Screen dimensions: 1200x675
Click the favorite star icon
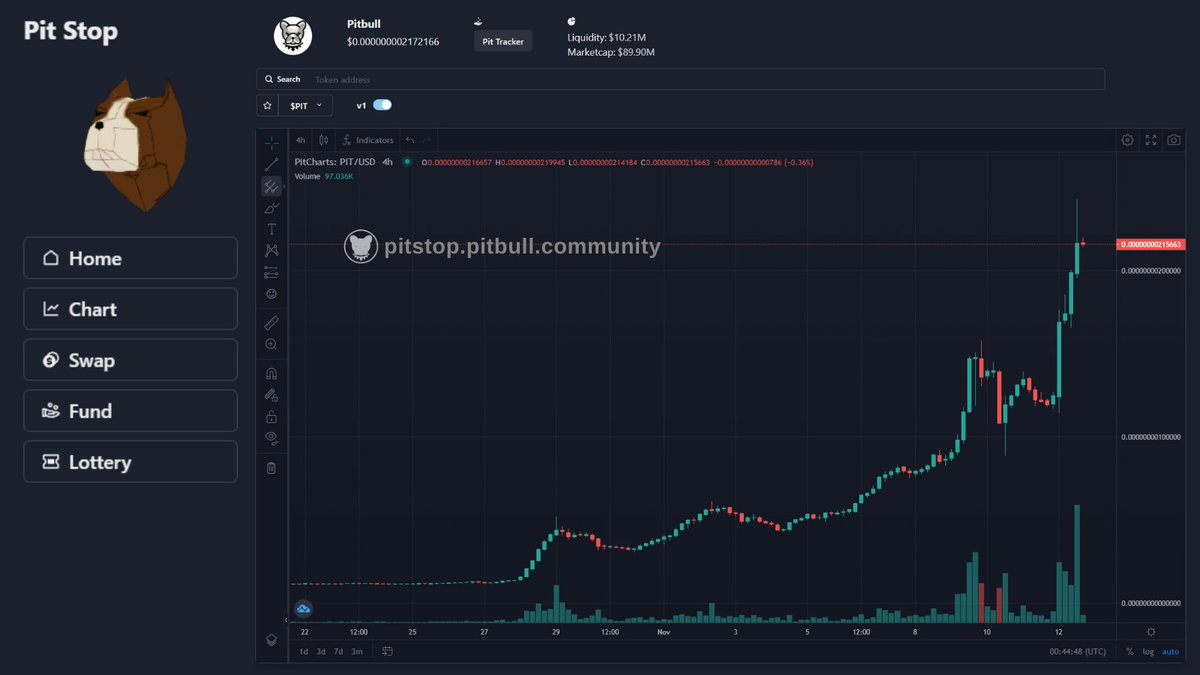tap(267, 105)
